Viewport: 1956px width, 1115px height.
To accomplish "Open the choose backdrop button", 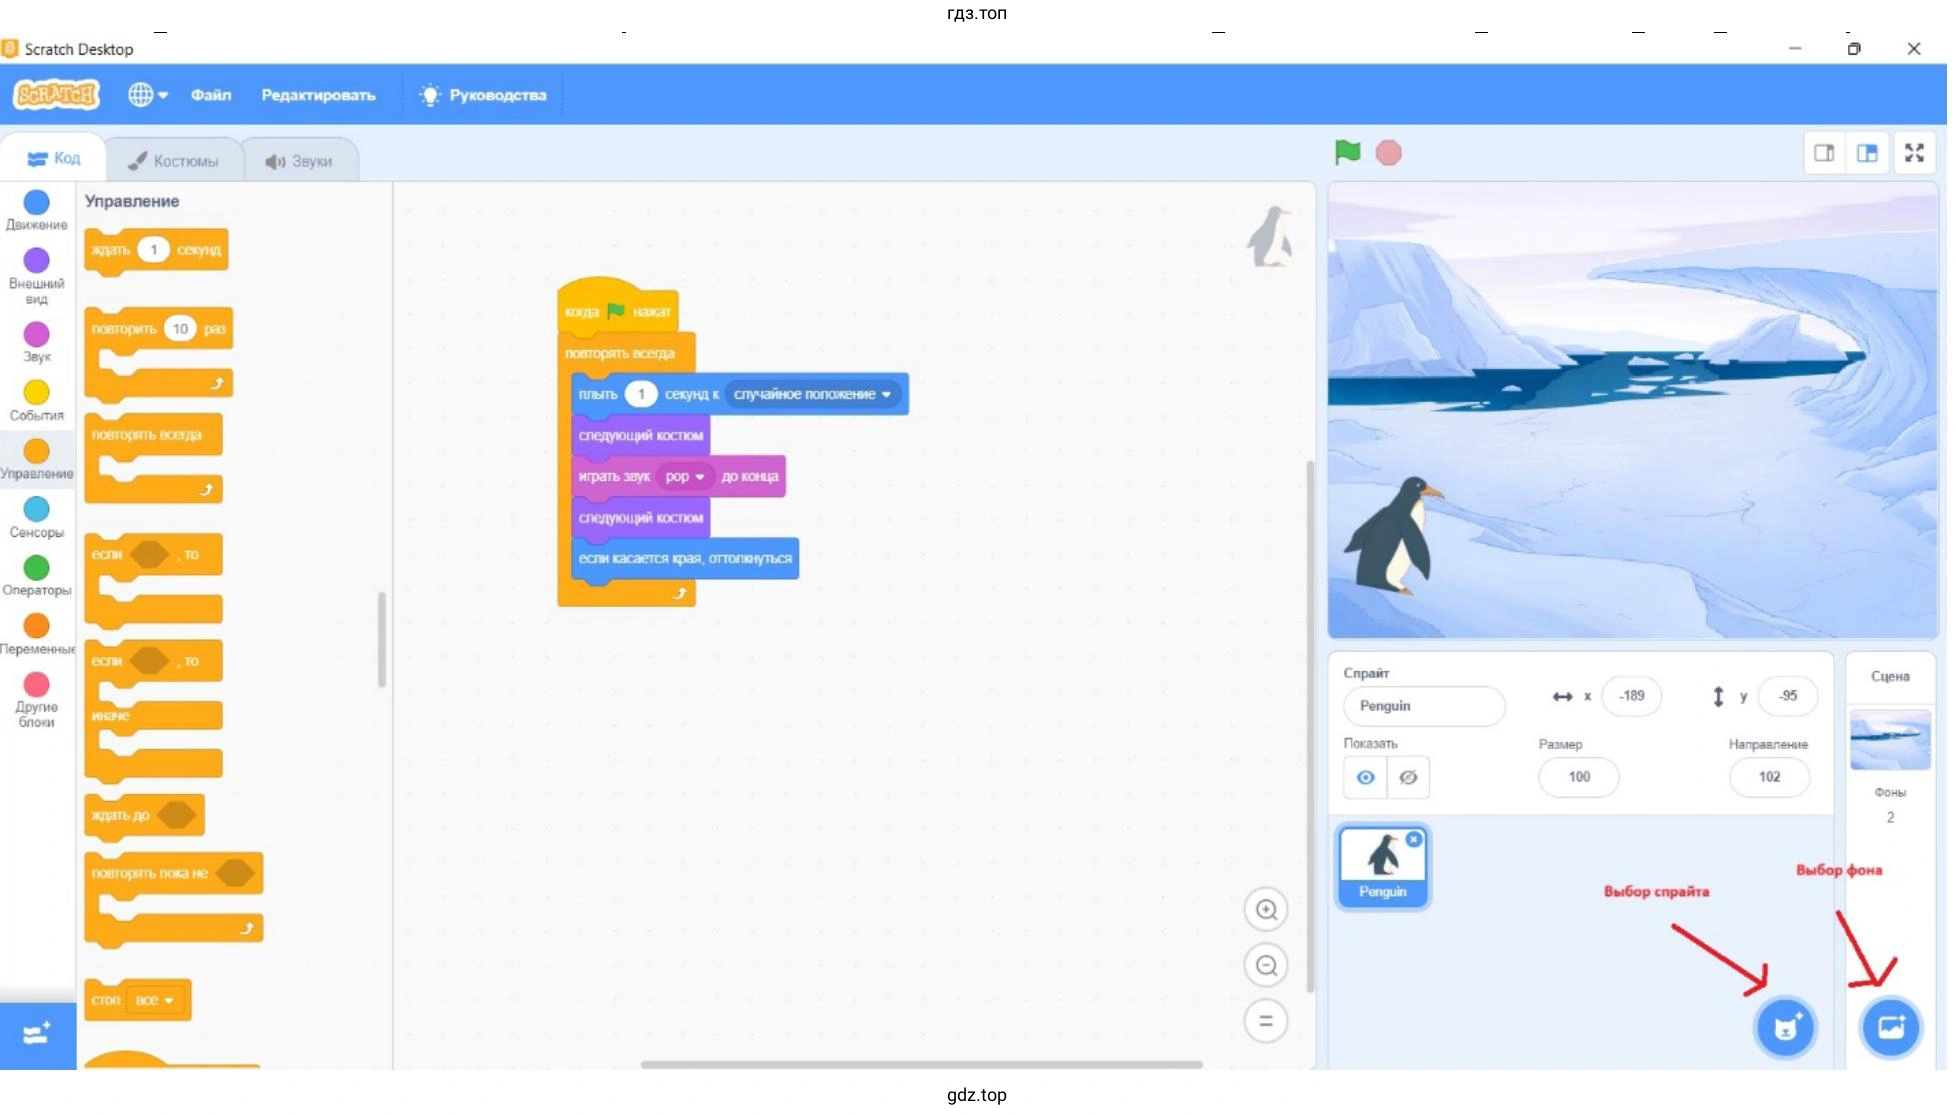I will point(1889,1027).
